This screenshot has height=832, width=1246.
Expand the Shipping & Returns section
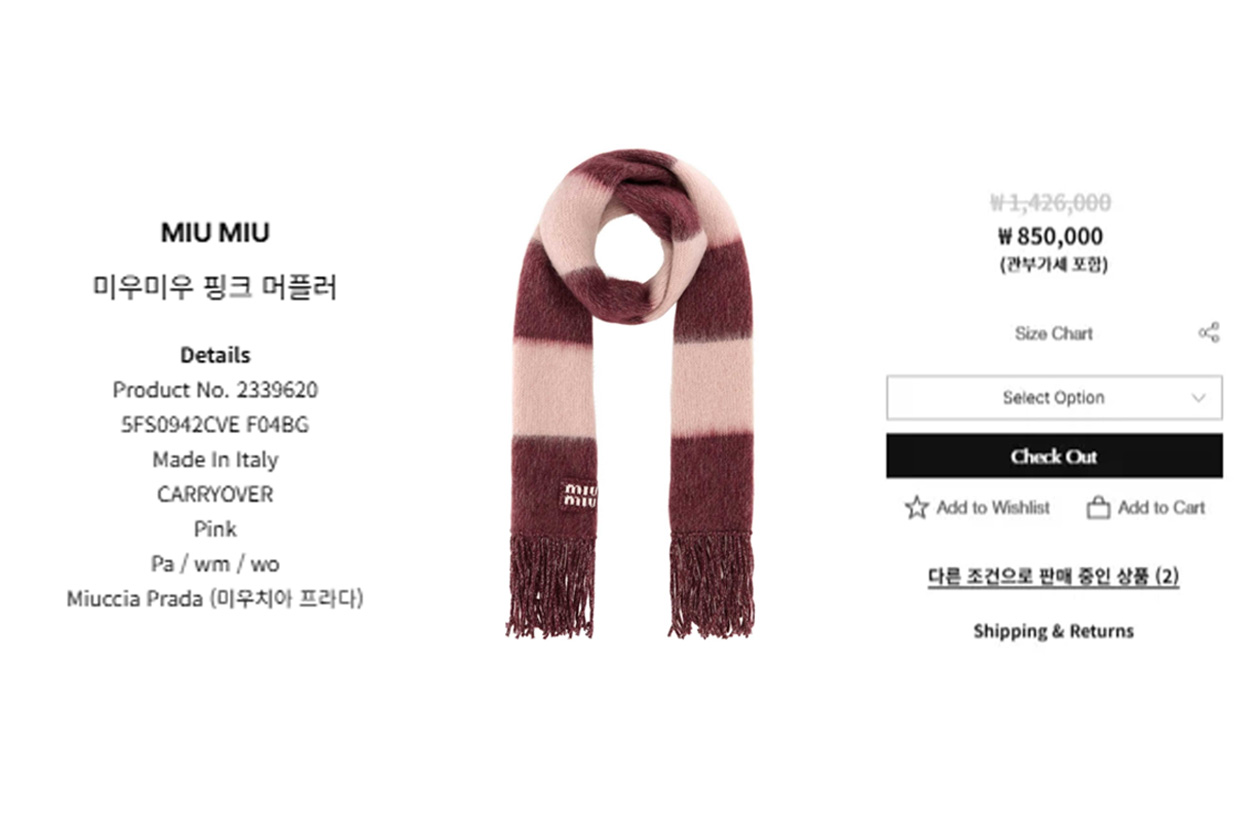point(1054,631)
